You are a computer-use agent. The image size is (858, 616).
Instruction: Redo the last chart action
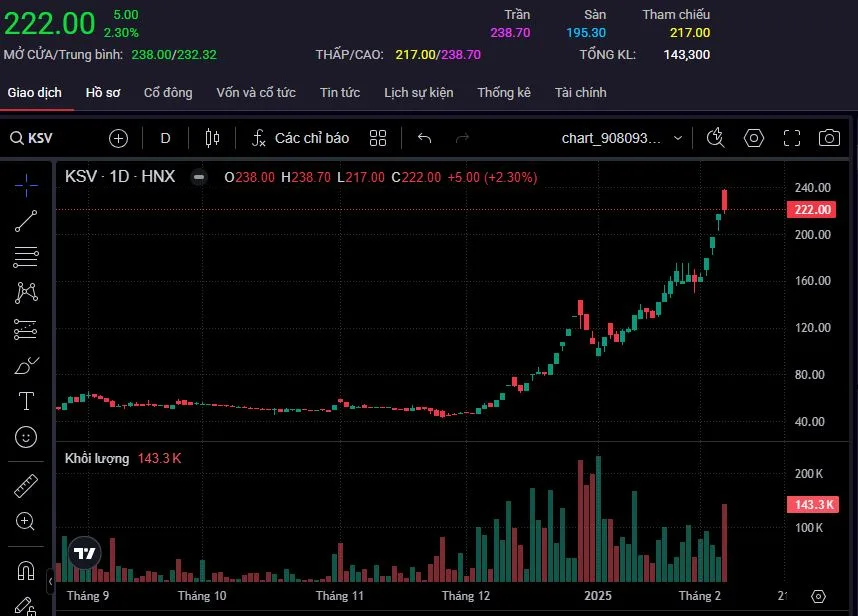click(462, 138)
